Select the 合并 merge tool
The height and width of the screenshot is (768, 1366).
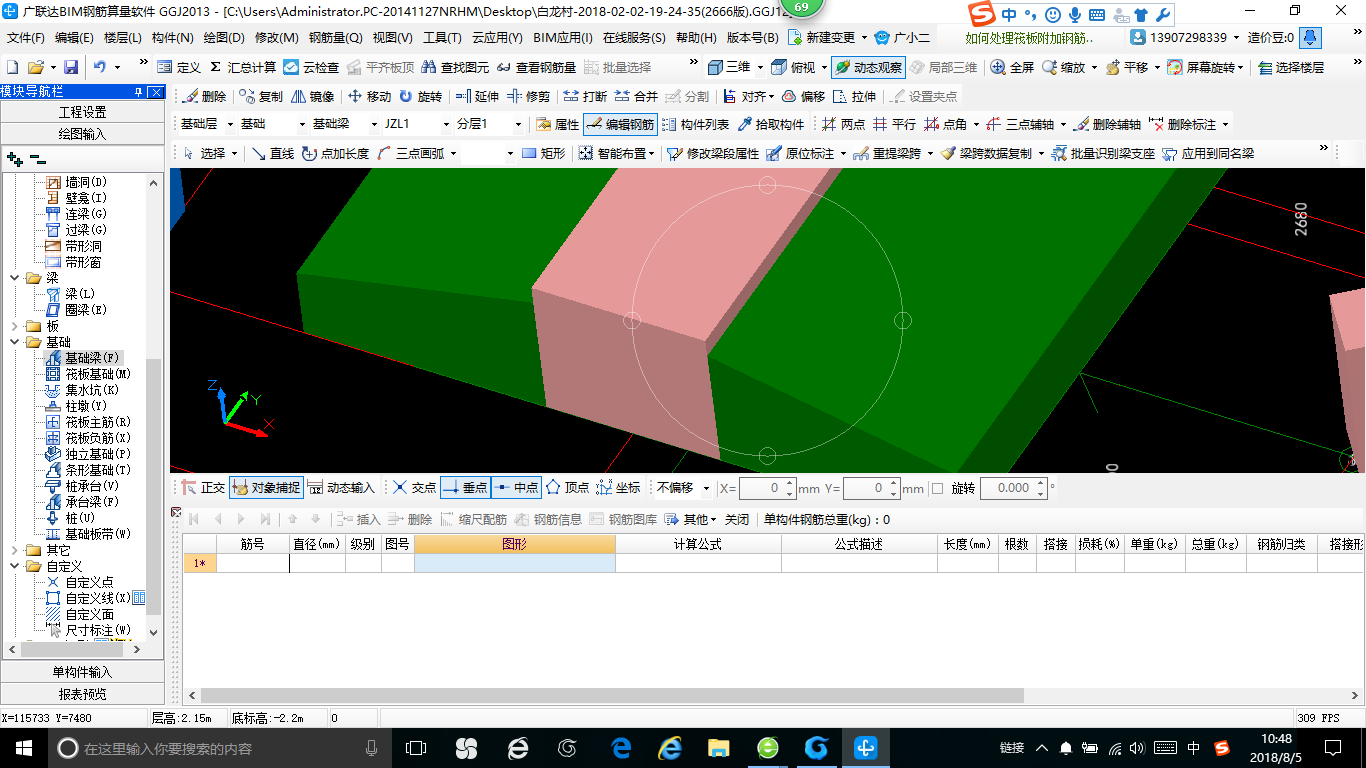[x=636, y=96]
